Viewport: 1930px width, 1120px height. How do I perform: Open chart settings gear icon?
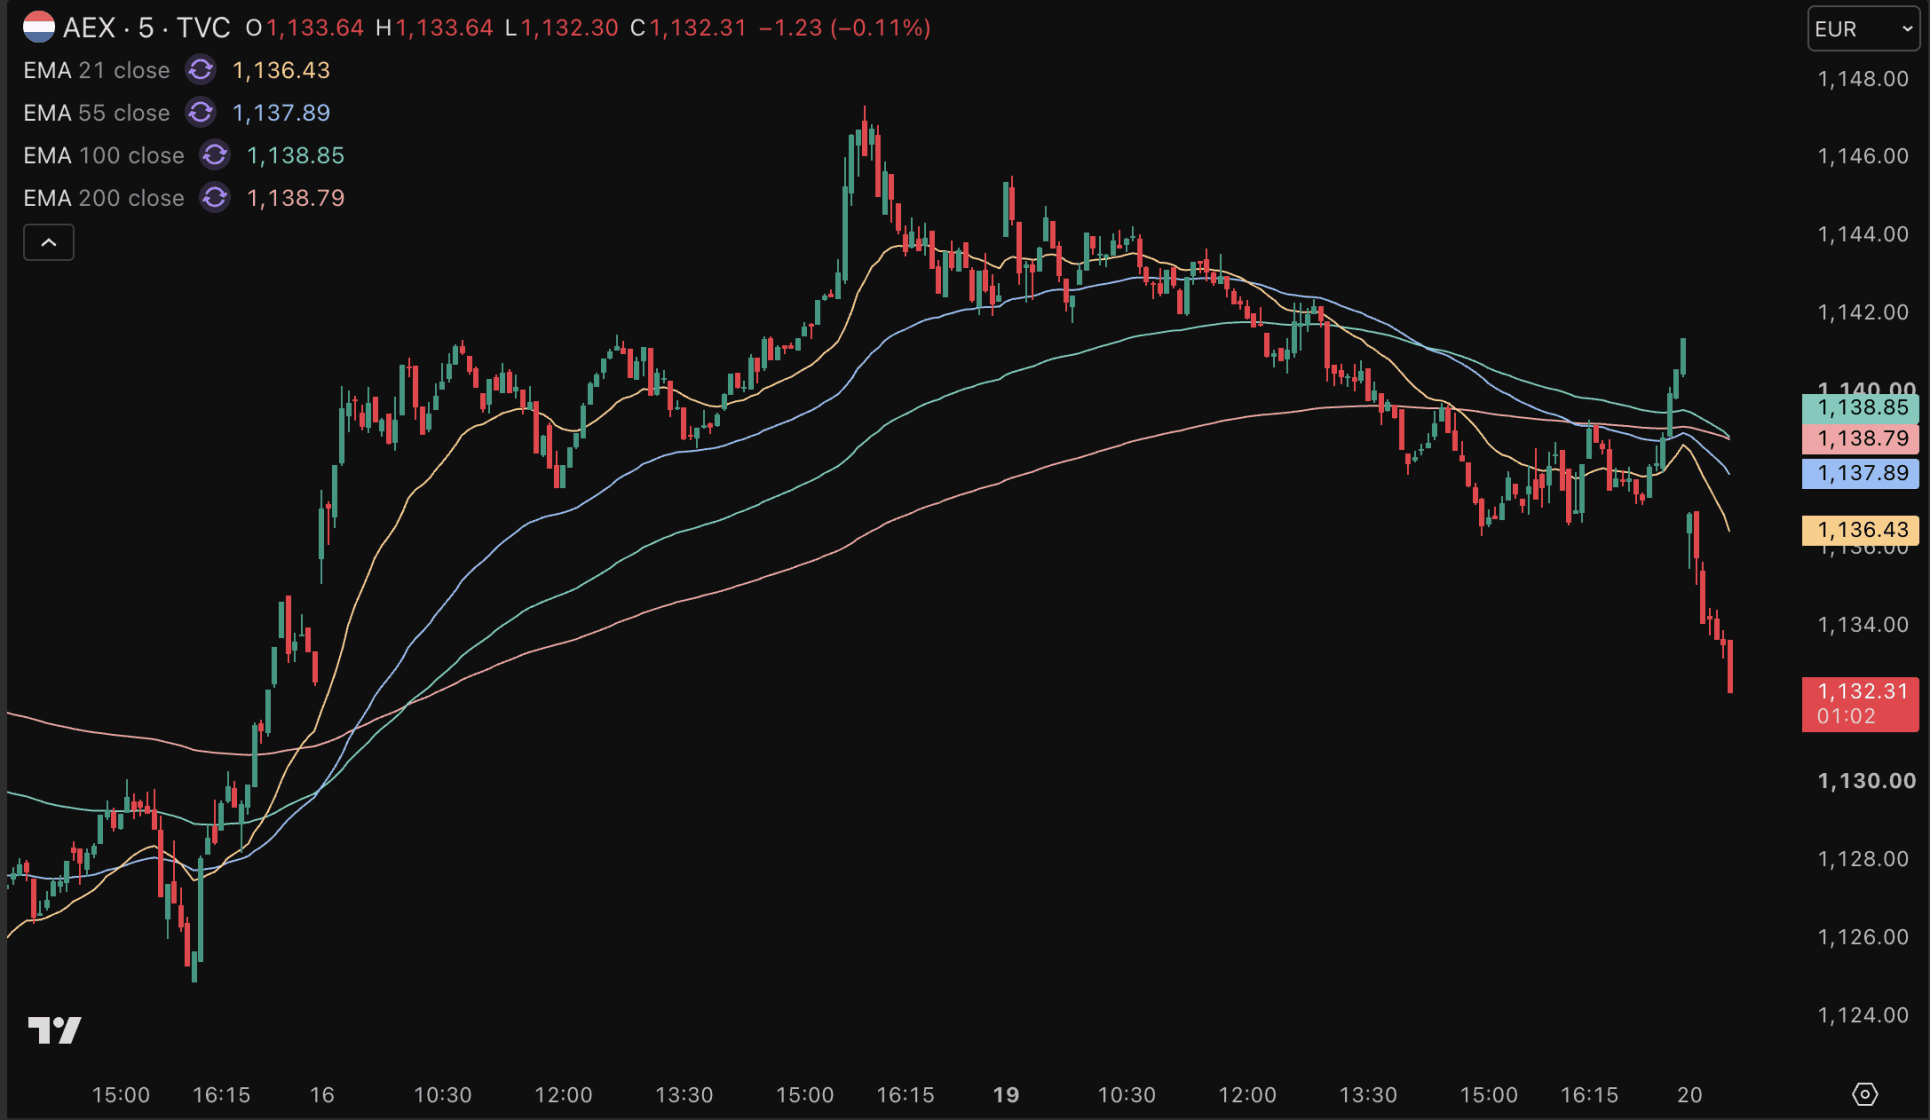1864,1094
